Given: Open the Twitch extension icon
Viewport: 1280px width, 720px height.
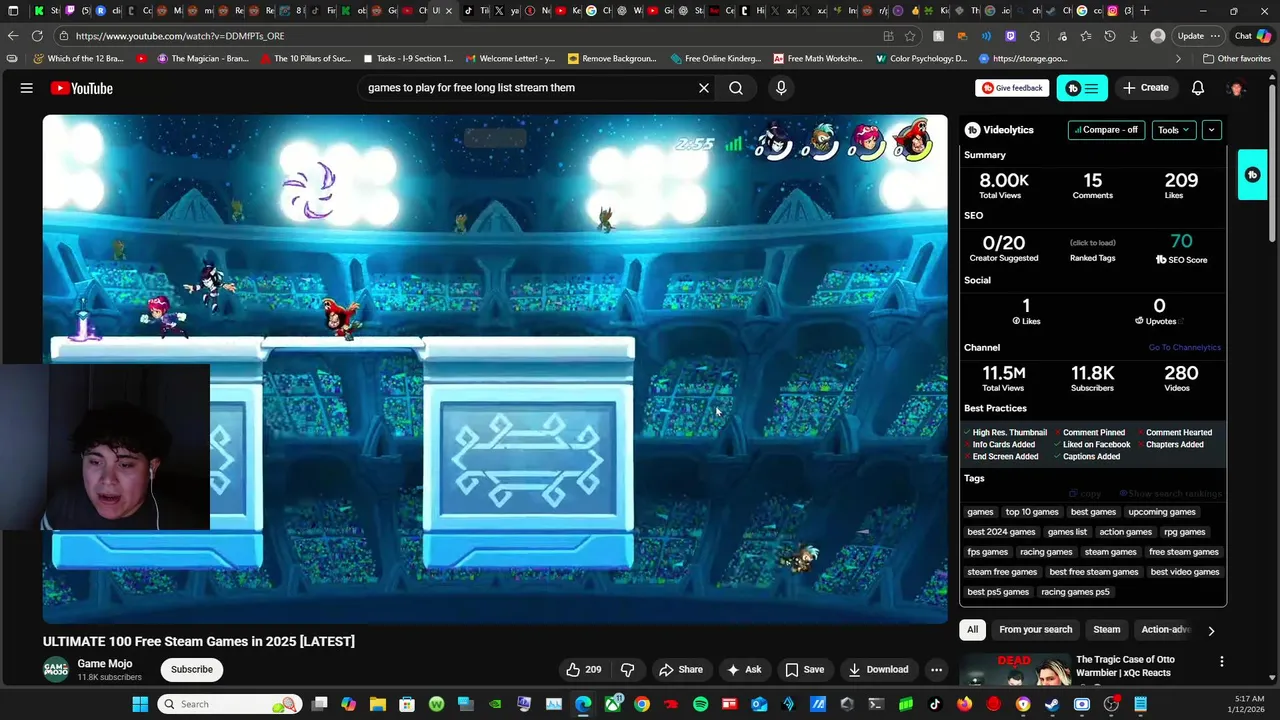Looking at the screenshot, I should [1011, 36].
